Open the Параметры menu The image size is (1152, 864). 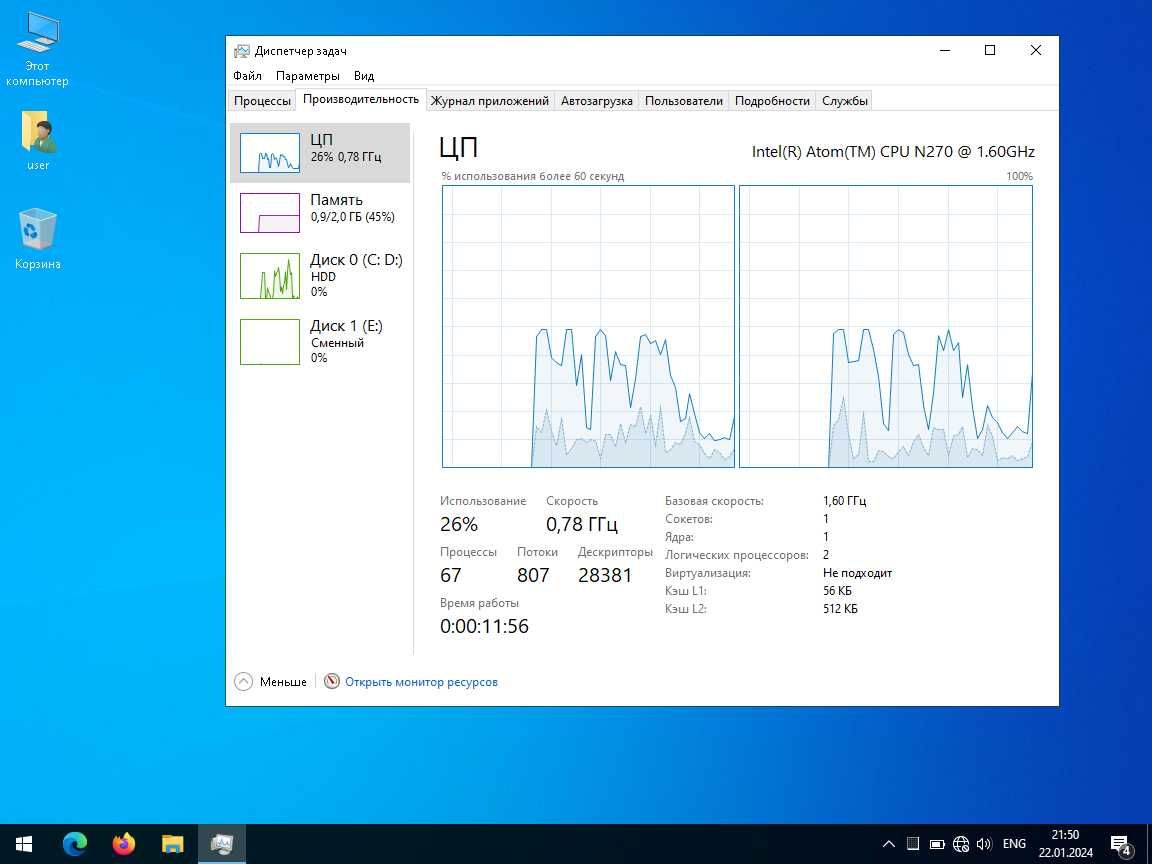(x=307, y=76)
